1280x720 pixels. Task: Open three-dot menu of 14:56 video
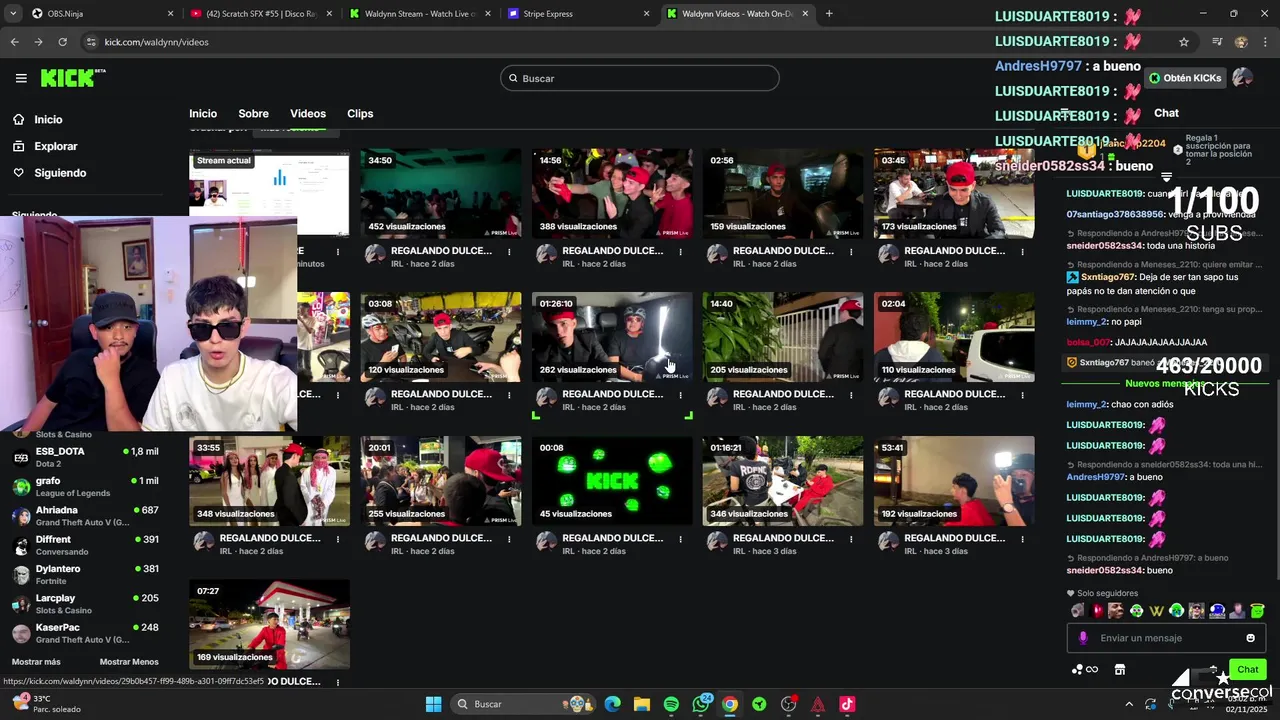680,252
